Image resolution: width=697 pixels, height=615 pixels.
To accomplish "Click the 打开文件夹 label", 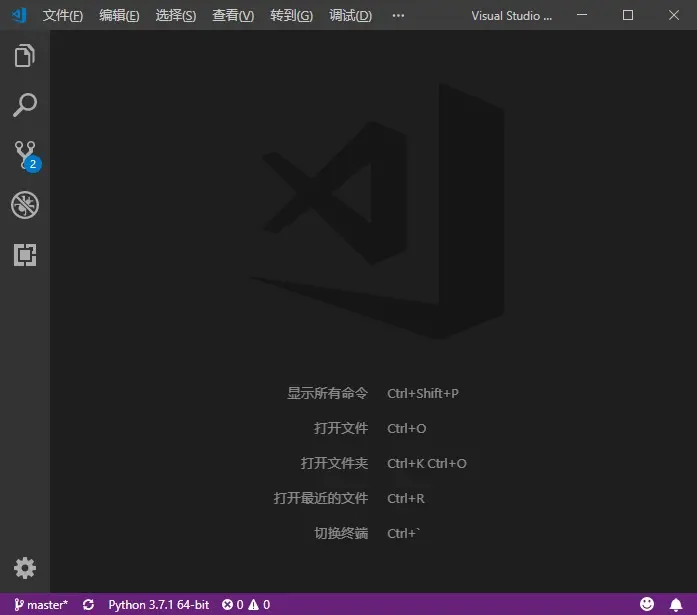I will click(334, 463).
